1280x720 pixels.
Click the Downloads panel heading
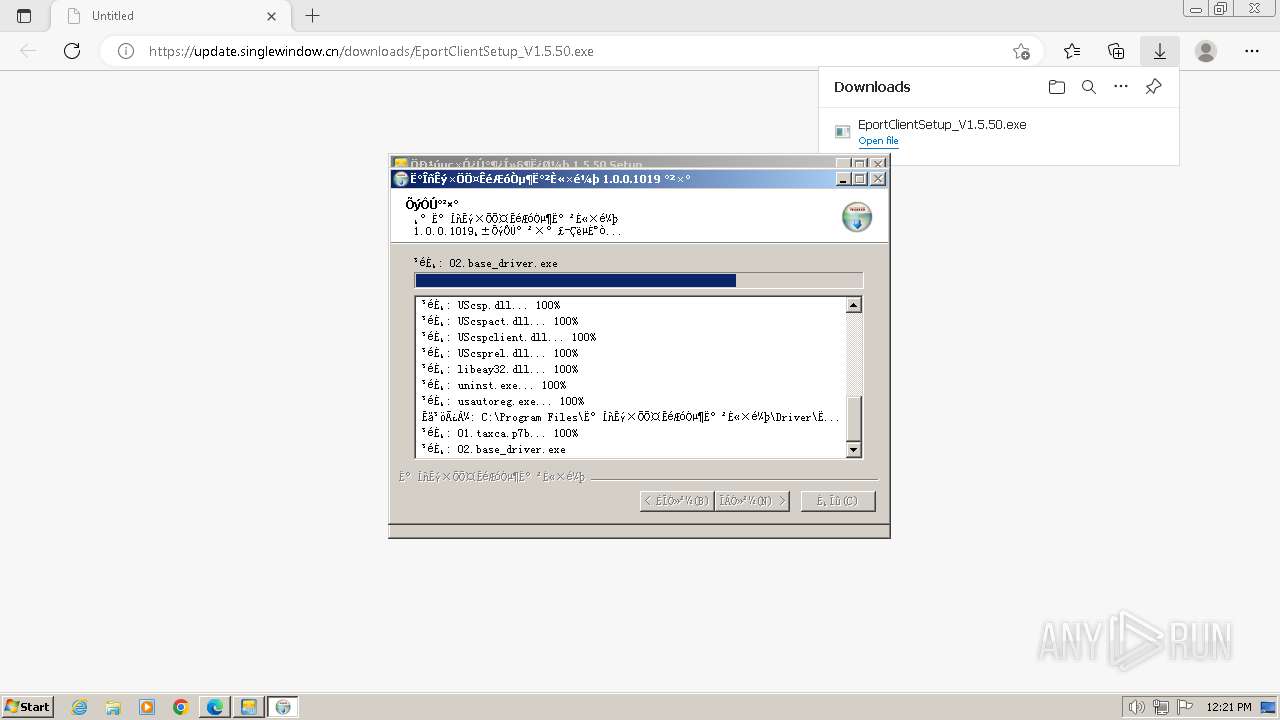click(x=872, y=87)
